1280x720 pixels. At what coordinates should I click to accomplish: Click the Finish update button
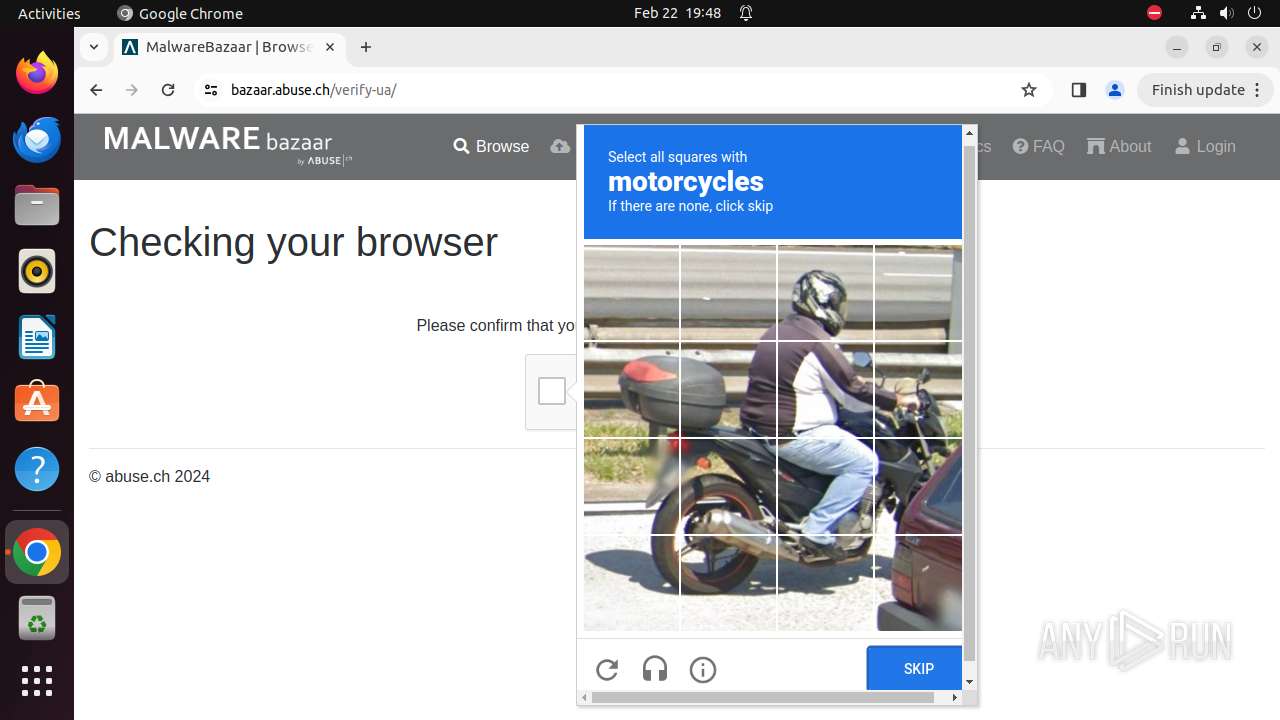[x=1206, y=90]
